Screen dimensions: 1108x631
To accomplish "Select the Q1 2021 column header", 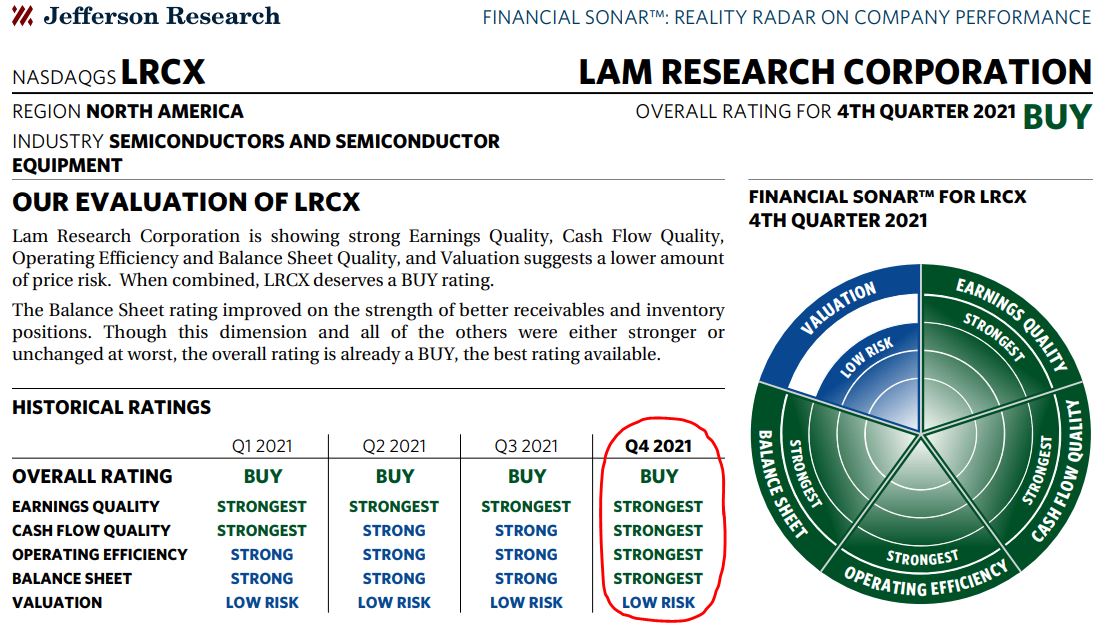I will tap(262, 446).
